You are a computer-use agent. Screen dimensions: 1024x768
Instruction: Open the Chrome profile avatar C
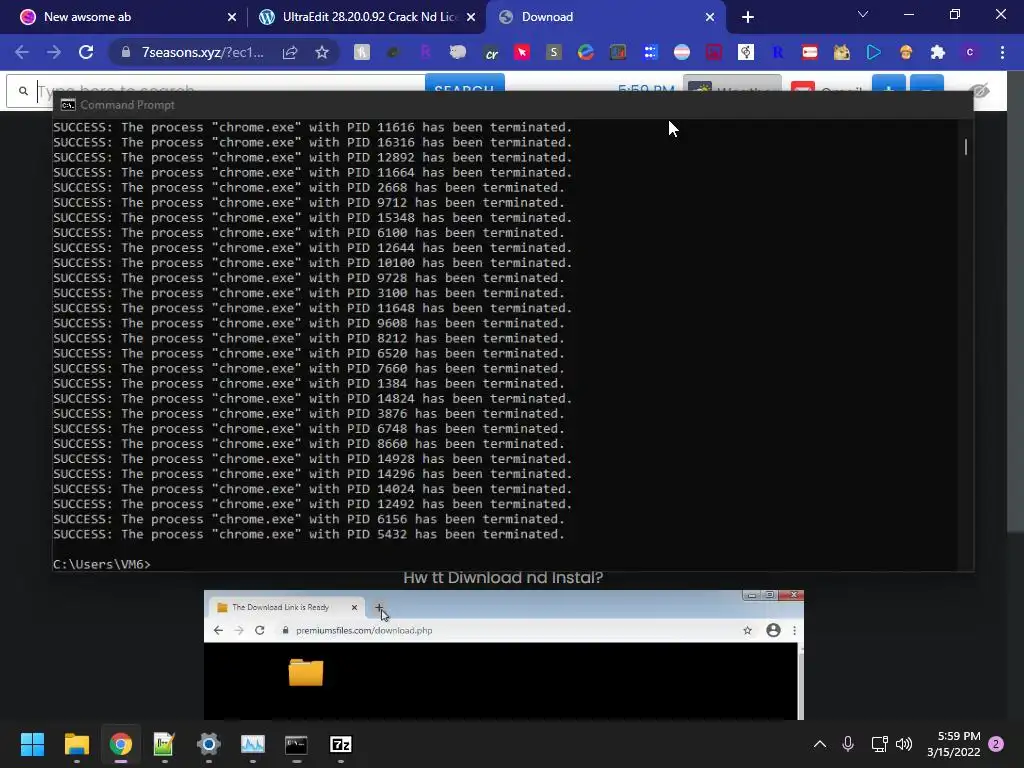click(970, 52)
